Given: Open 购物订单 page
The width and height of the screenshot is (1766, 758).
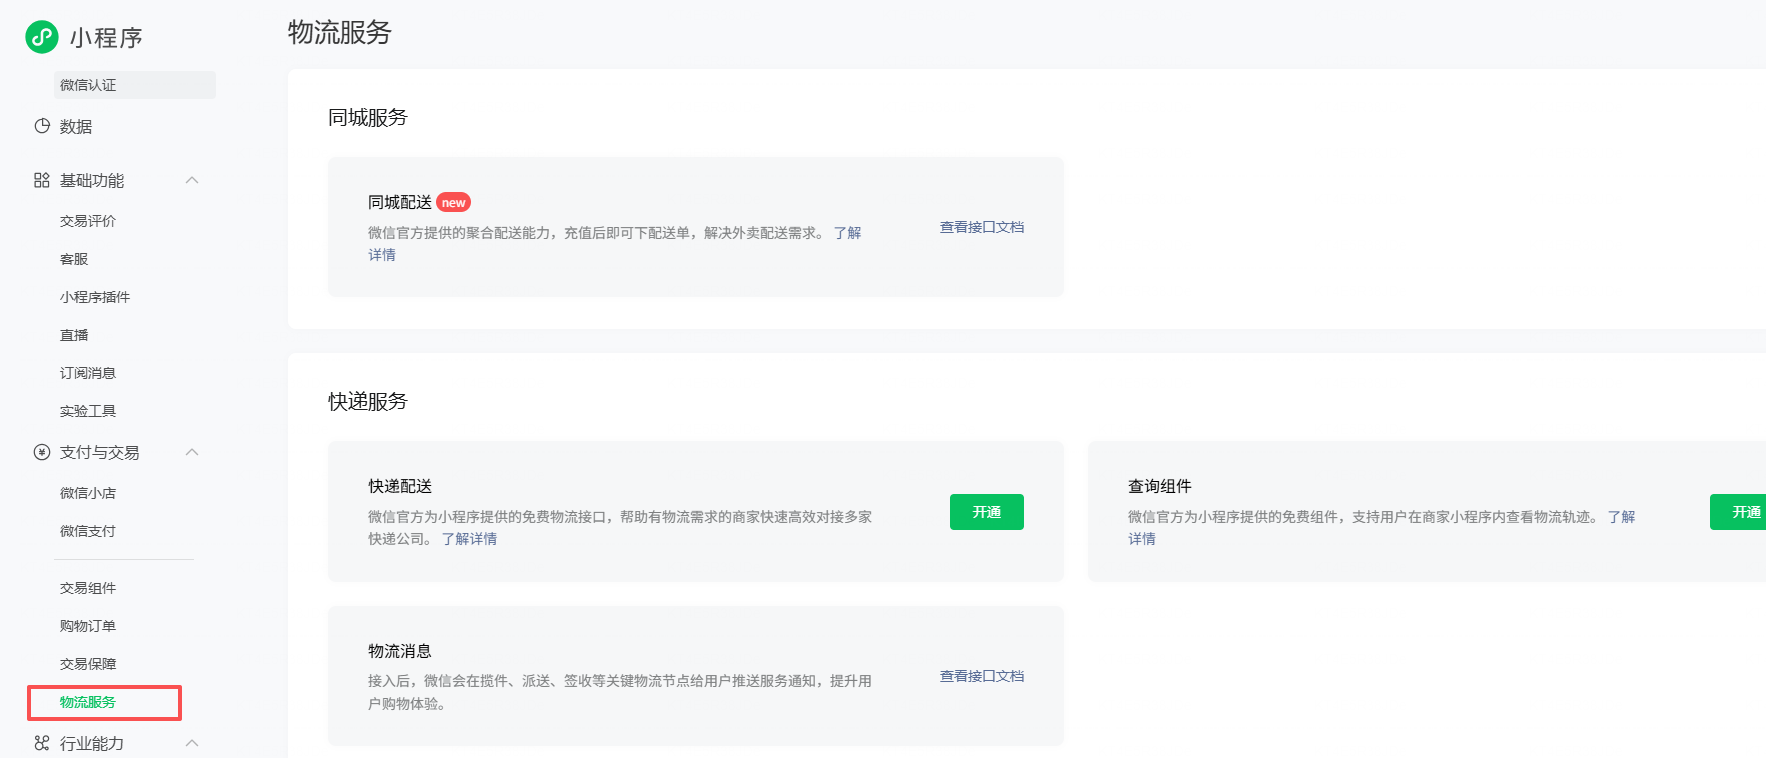Looking at the screenshot, I should click(88, 626).
